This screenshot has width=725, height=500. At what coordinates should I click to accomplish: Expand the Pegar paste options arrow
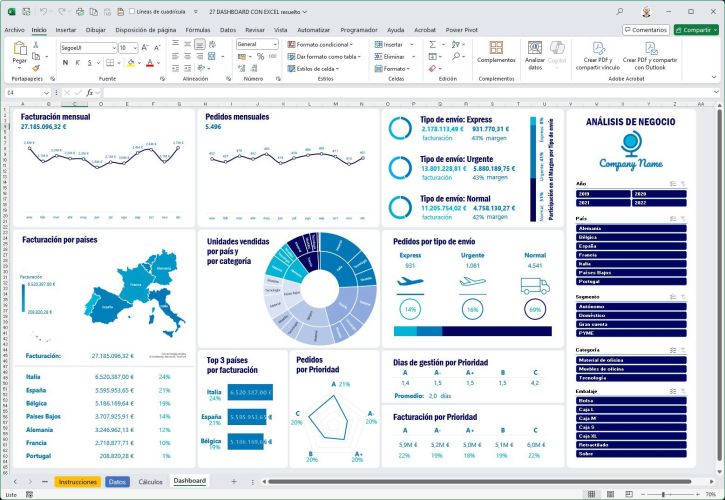[19, 68]
